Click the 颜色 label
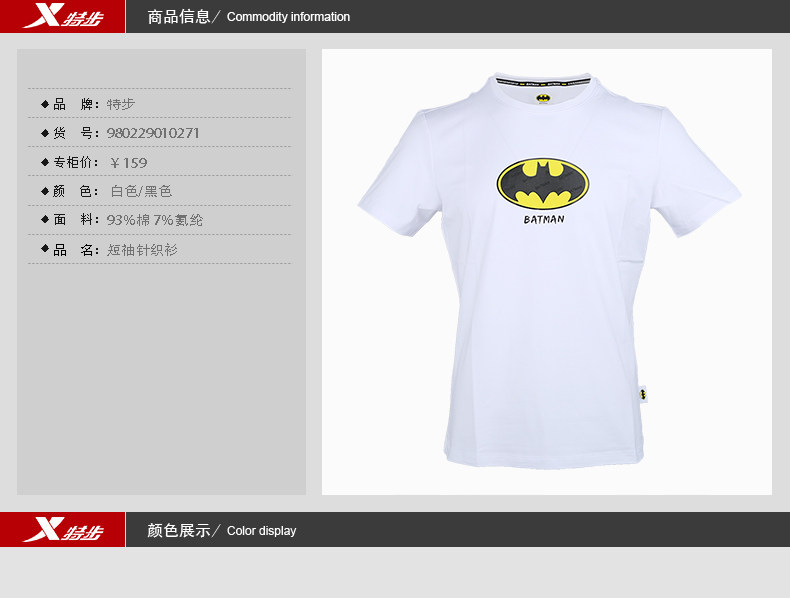790x598 pixels. point(76,191)
